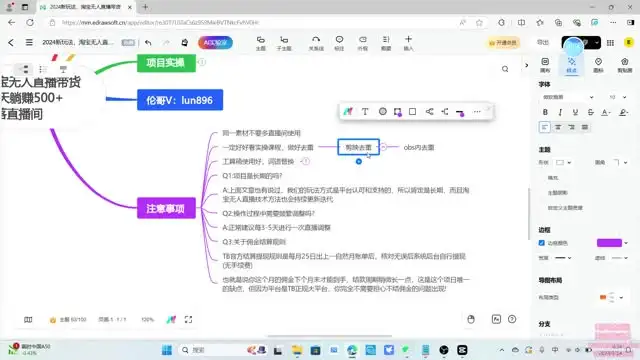Select the 注意事项 purple topic

point(166,208)
